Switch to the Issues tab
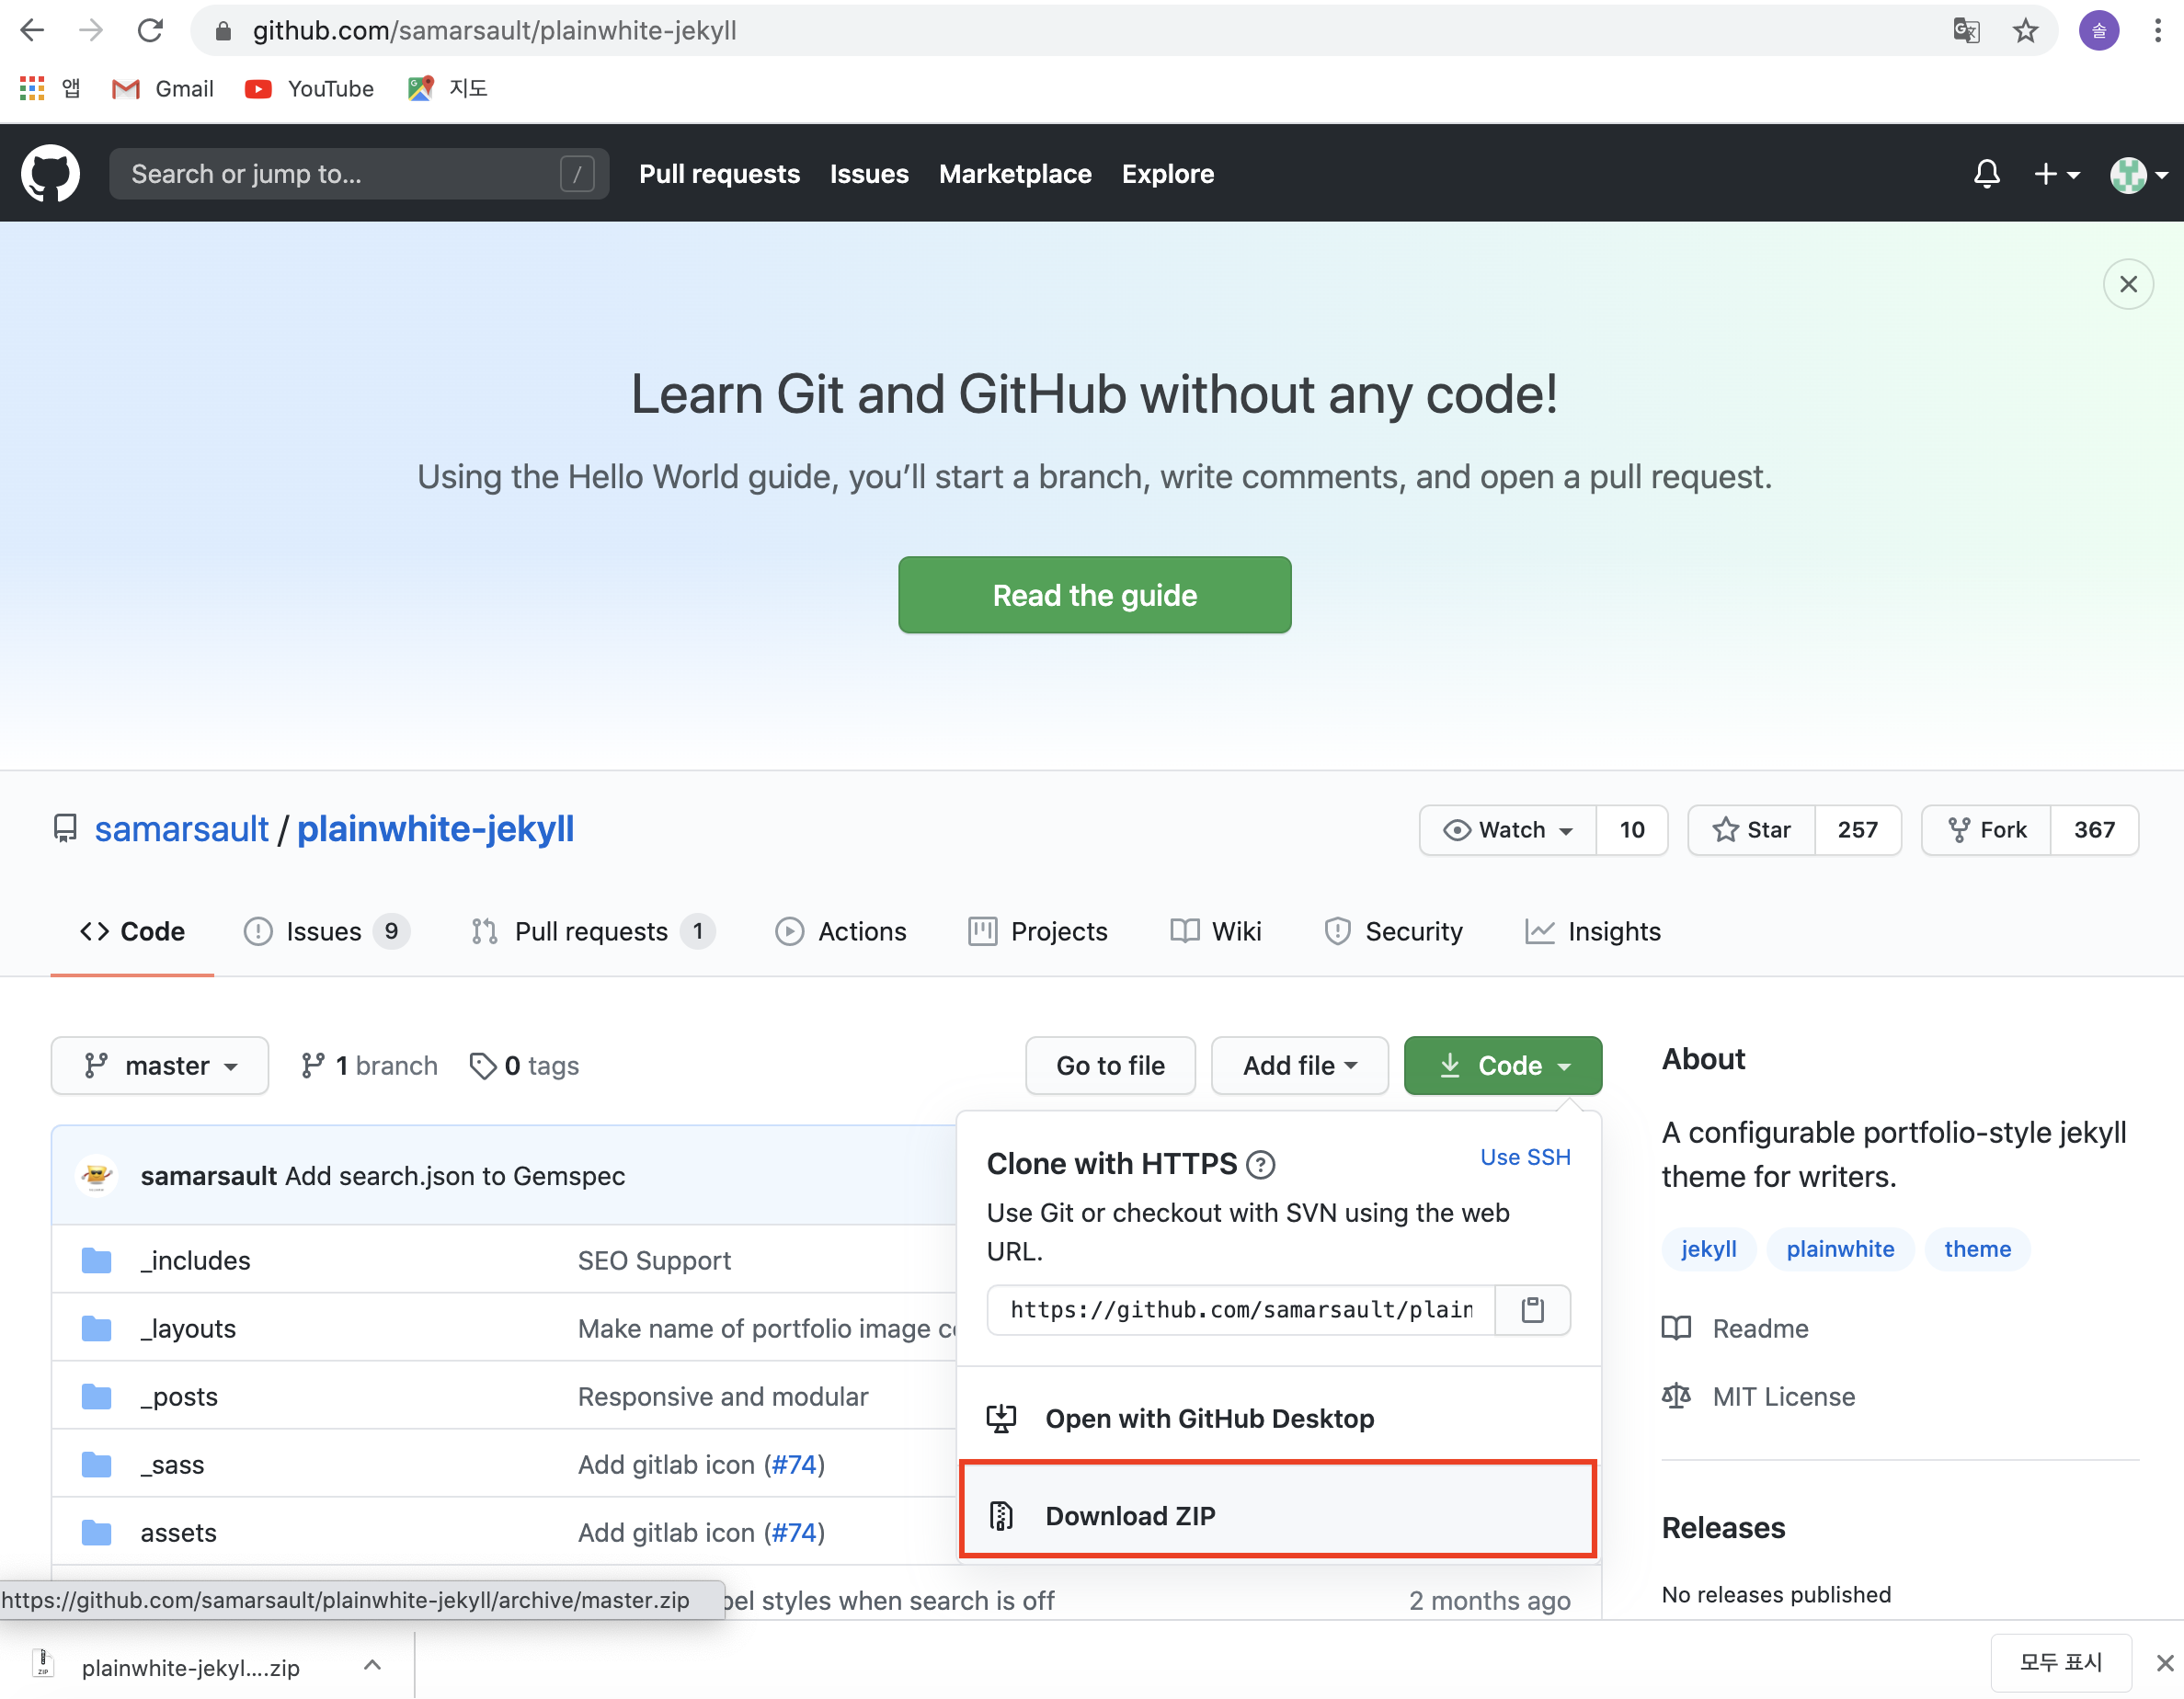 pyautogui.click(x=324, y=932)
